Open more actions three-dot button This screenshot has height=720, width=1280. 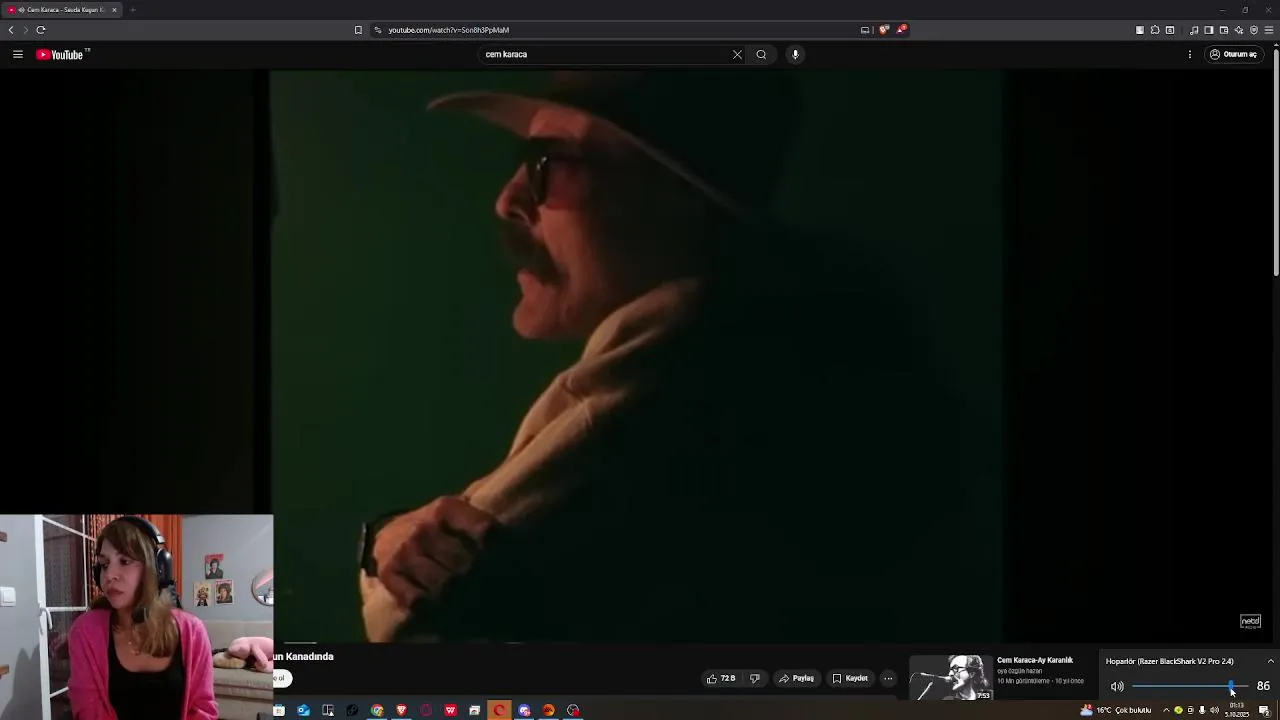(x=888, y=678)
